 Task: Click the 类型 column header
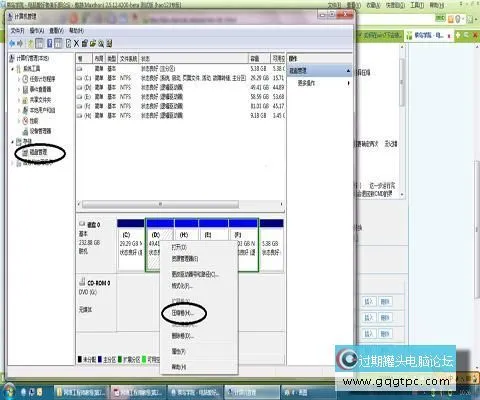111,59
